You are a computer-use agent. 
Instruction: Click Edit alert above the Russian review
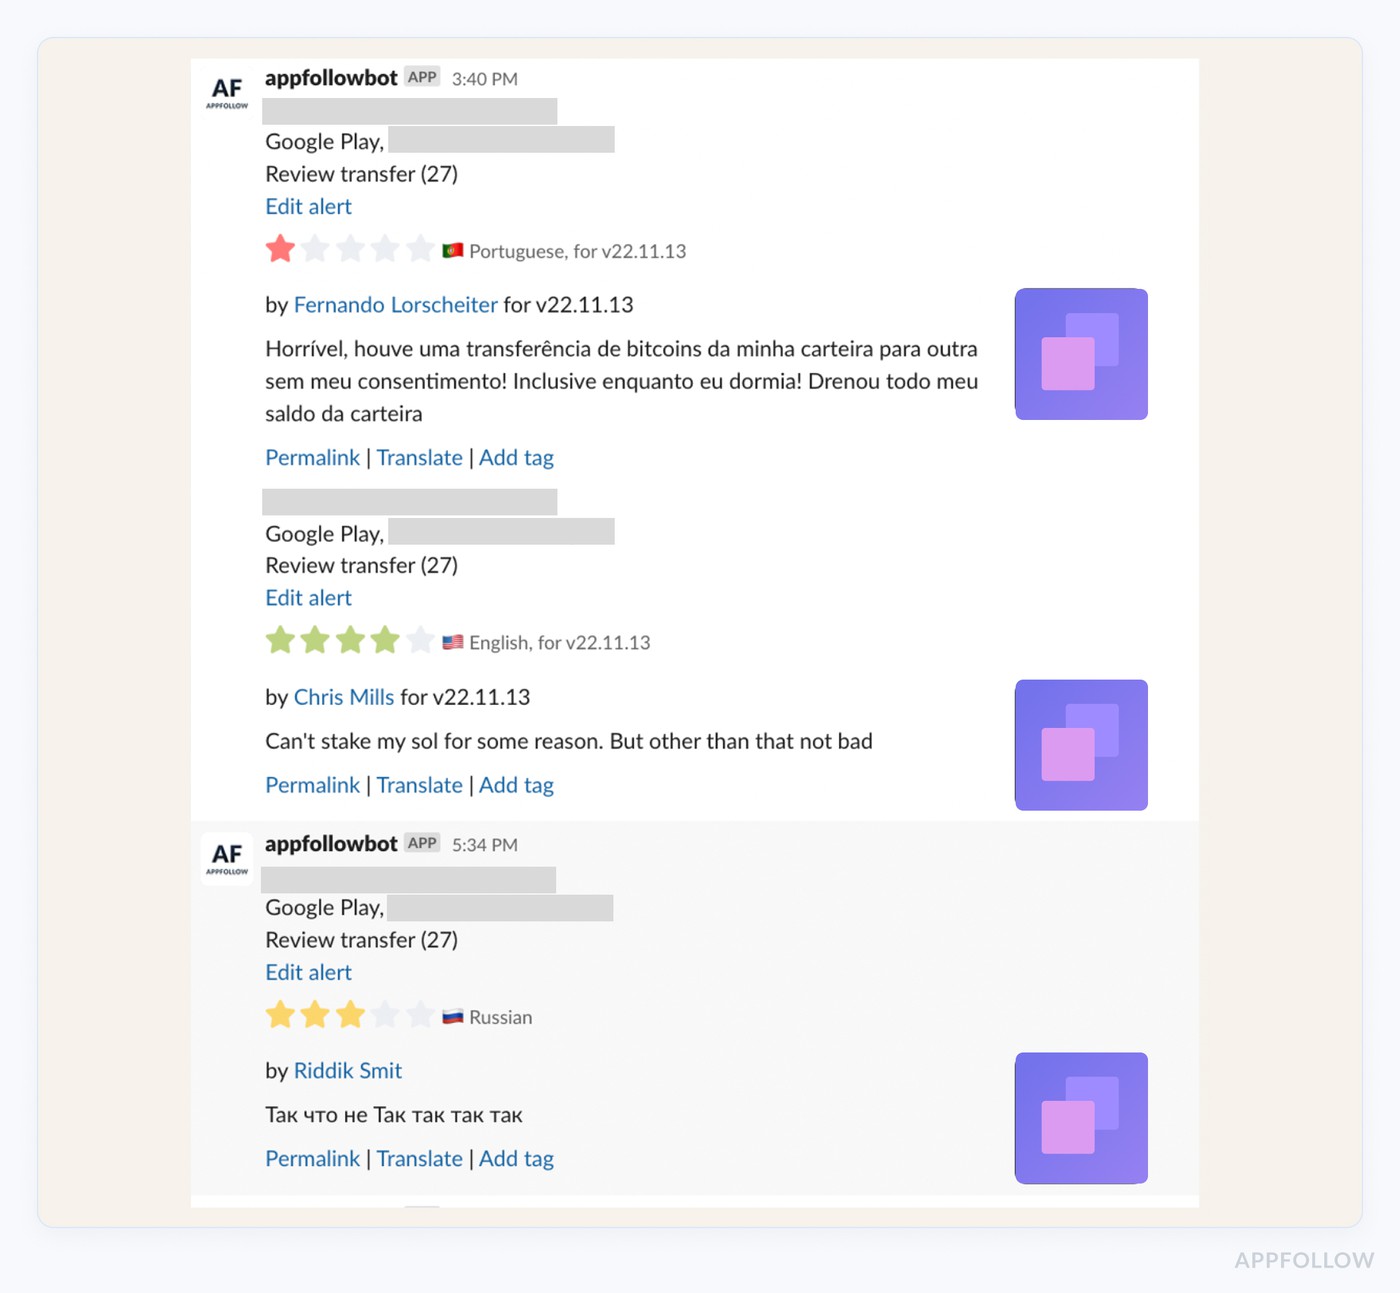[308, 971]
